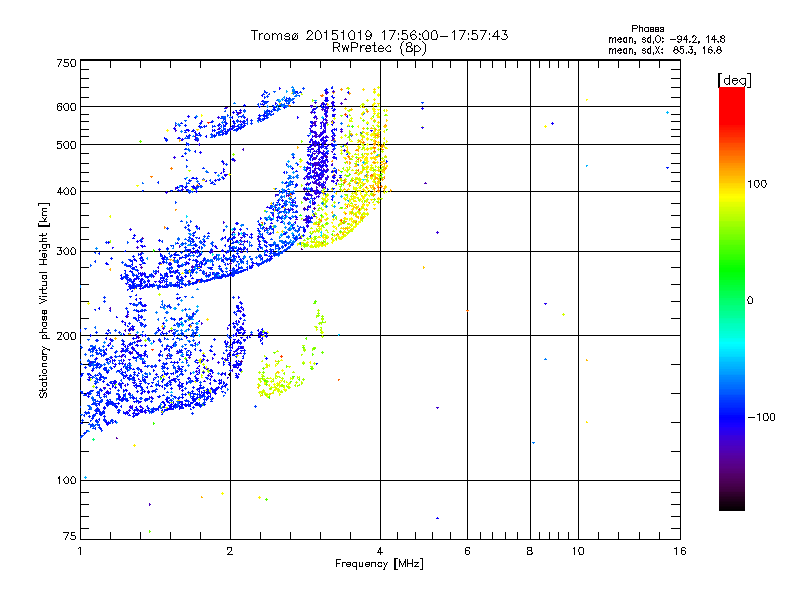Click the '[deg]' colorbar unit label
Screen dimensions: 800x600
tap(734, 80)
